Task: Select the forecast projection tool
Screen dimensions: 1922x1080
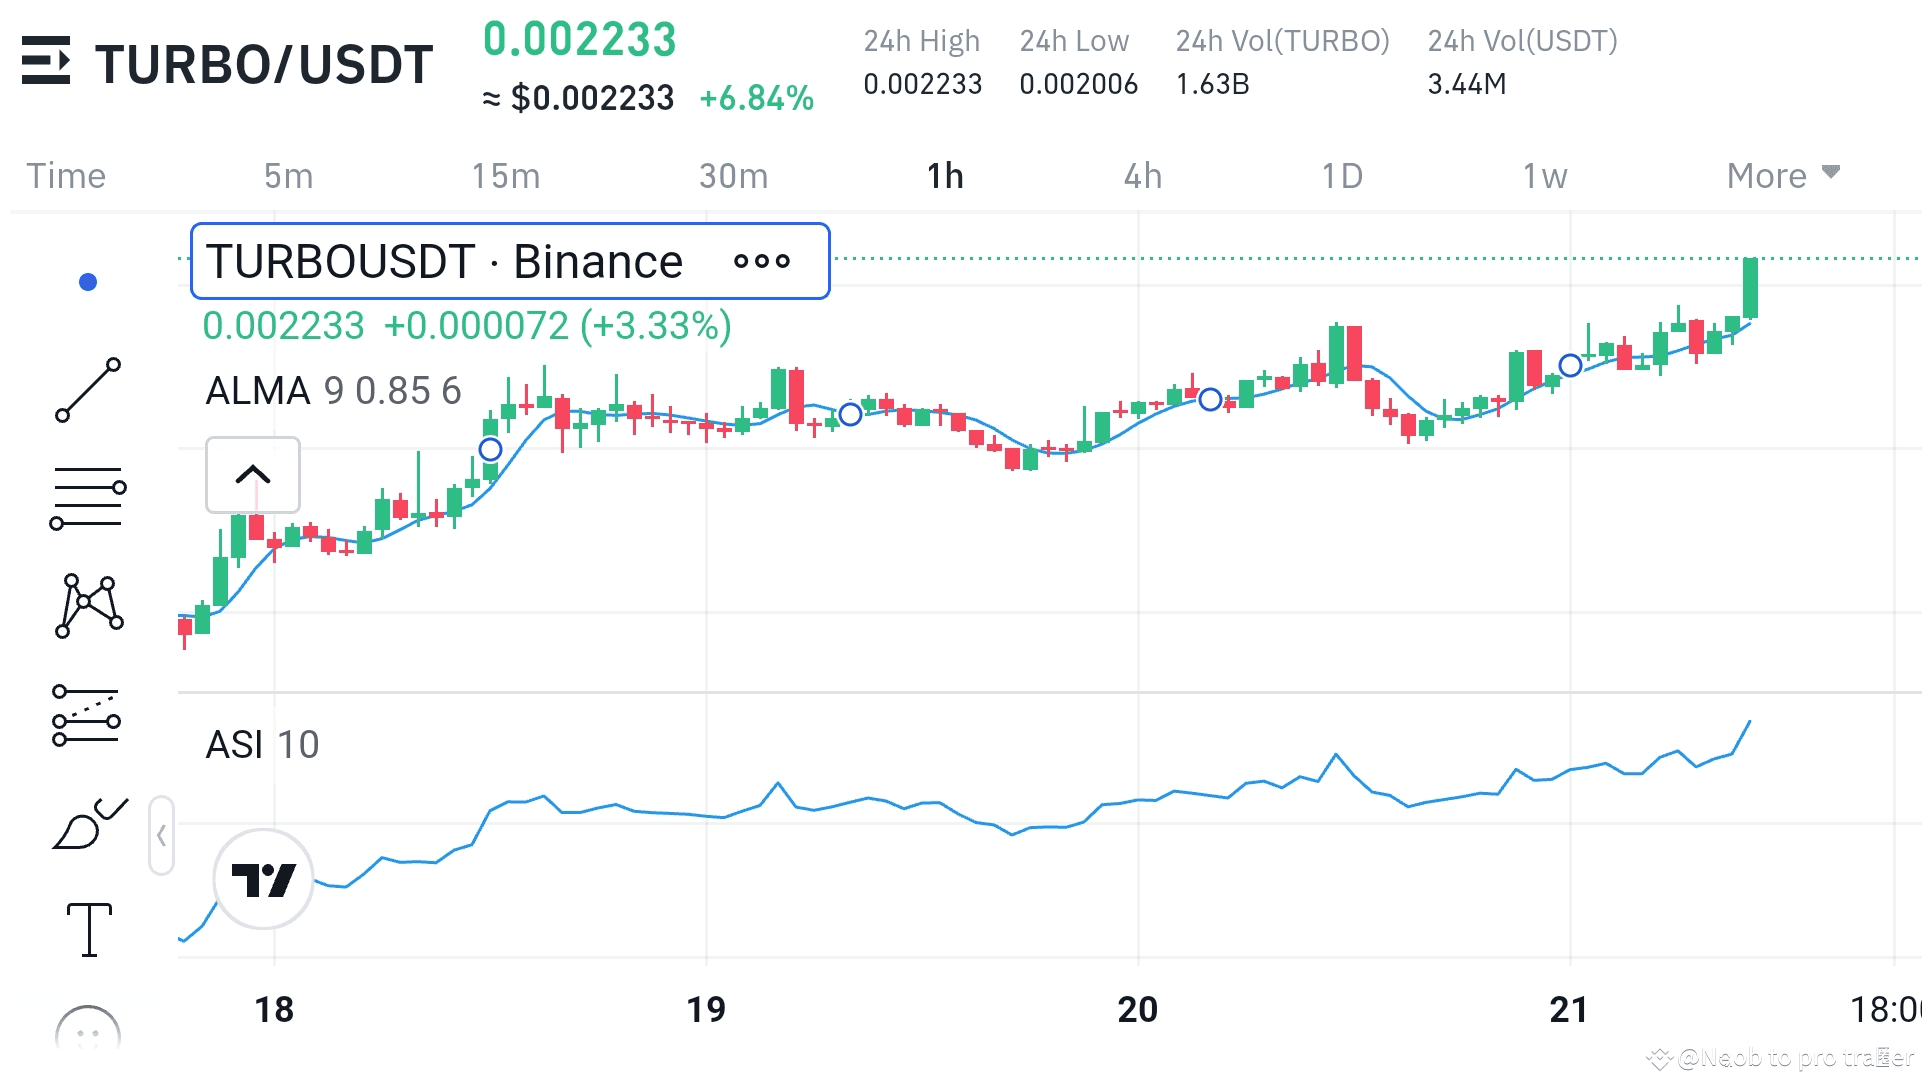Action: [88, 716]
